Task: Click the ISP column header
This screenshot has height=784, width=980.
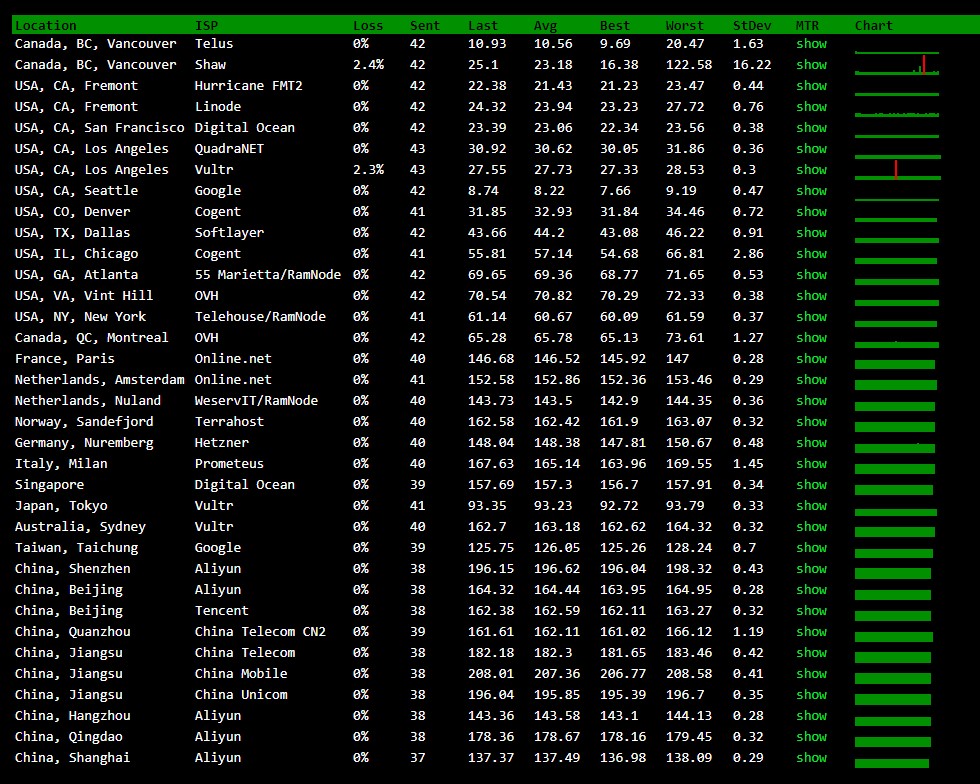Action: (206, 26)
